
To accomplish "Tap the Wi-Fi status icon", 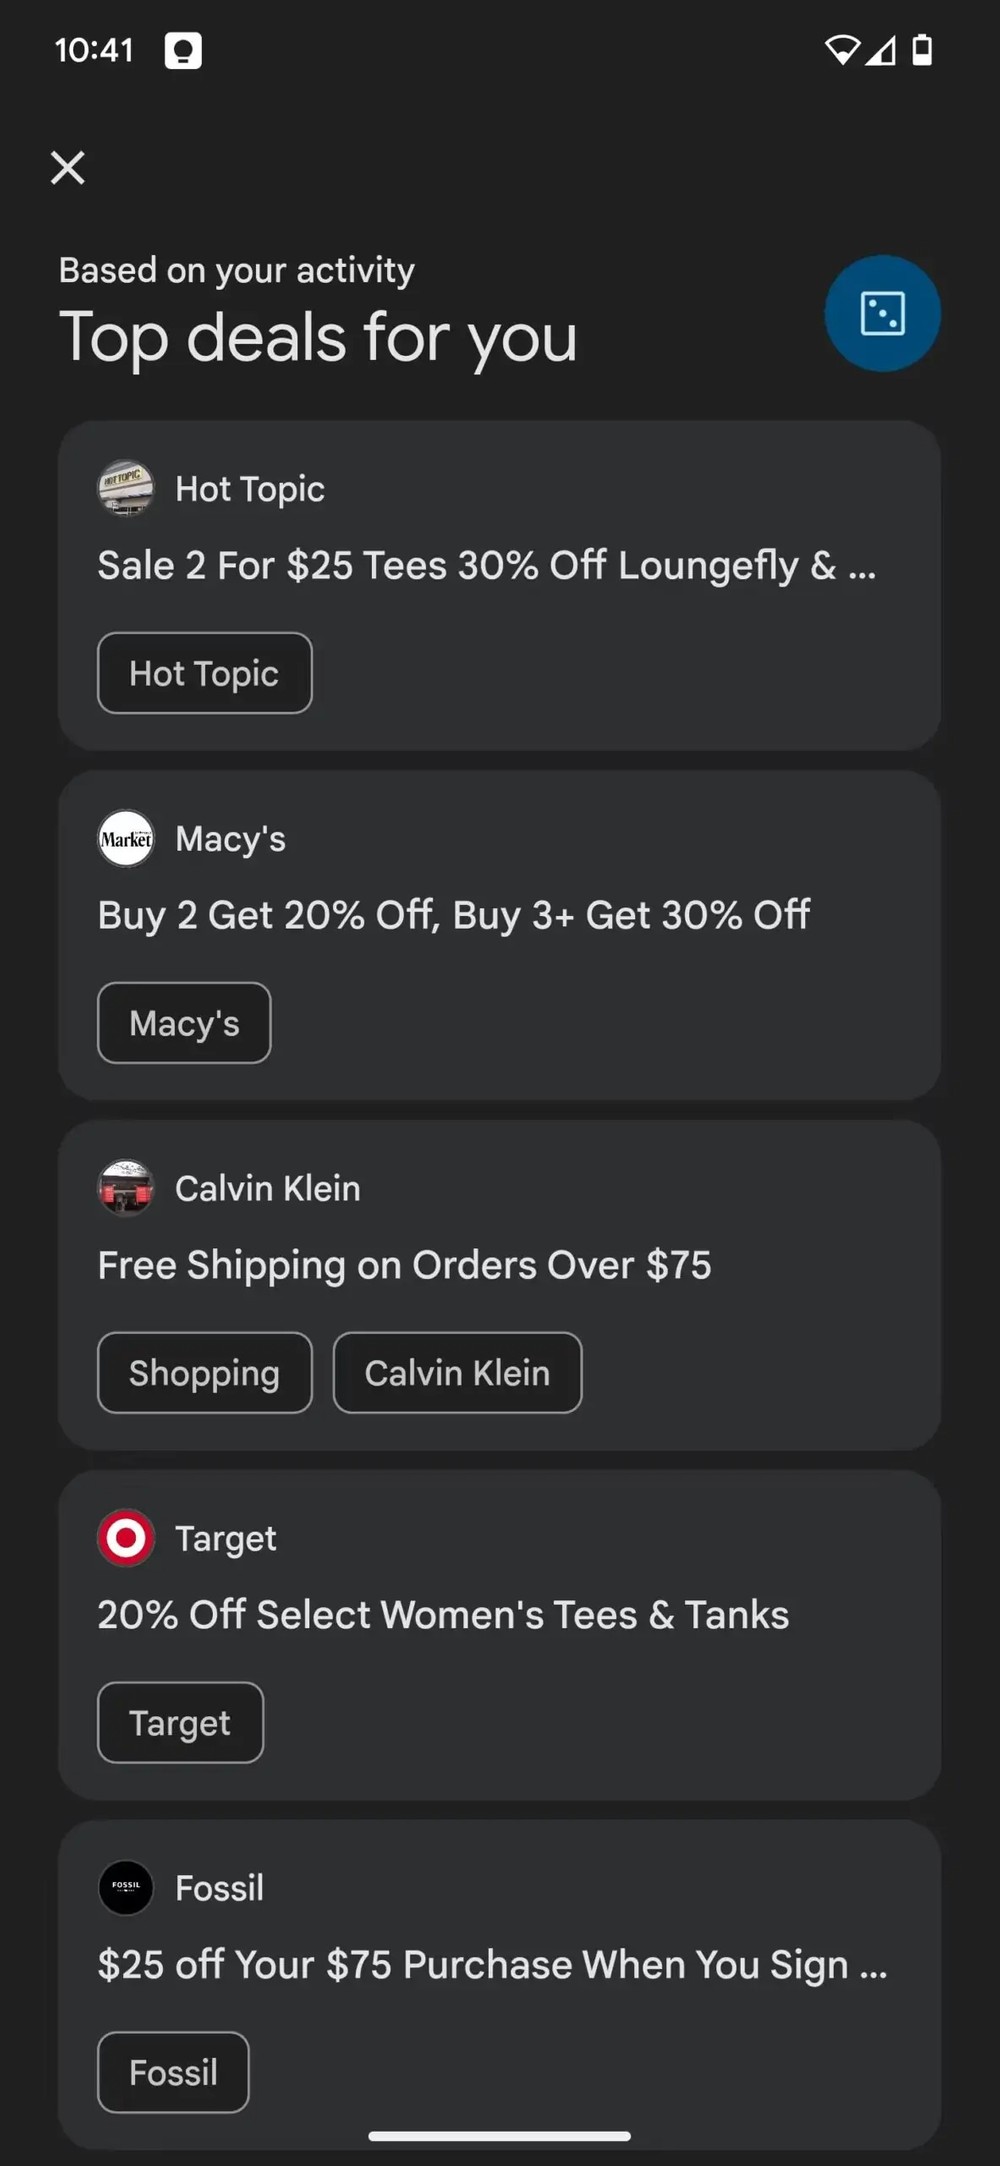I will [842, 49].
